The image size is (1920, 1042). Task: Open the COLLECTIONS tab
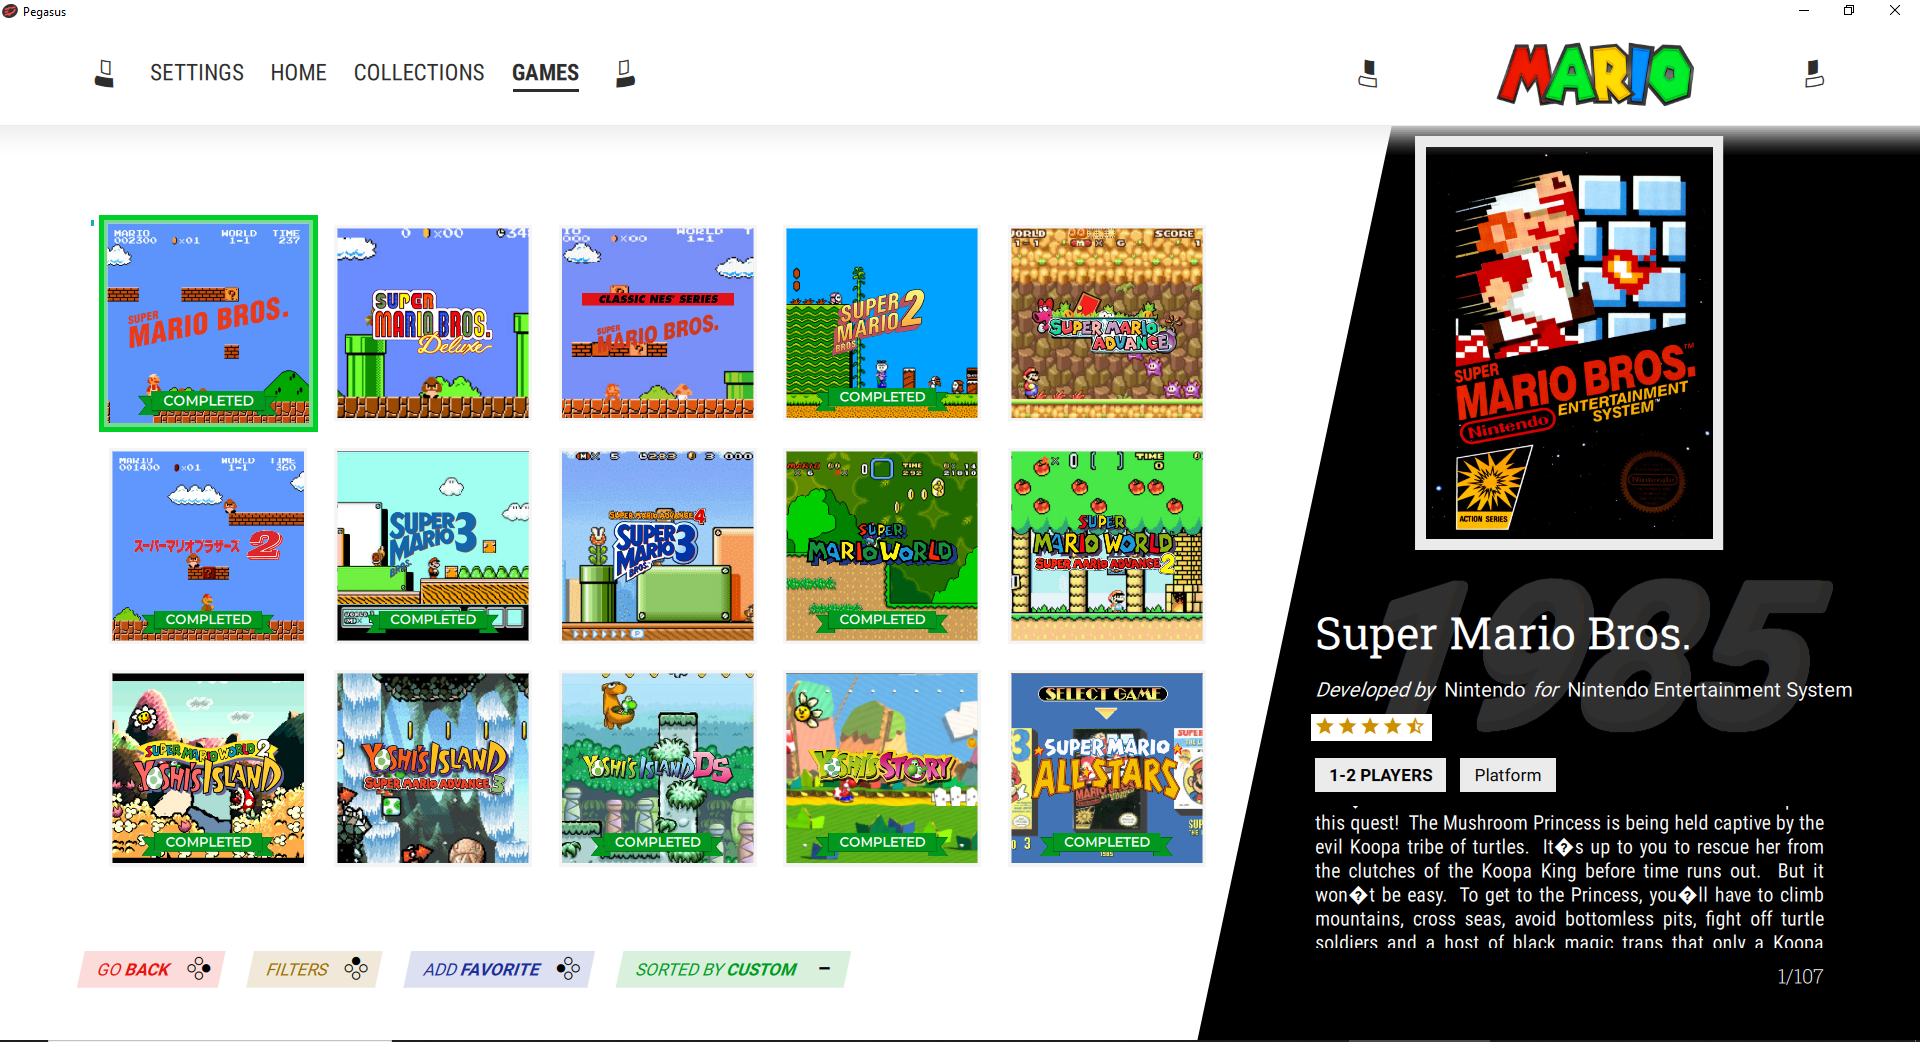pyautogui.click(x=419, y=73)
